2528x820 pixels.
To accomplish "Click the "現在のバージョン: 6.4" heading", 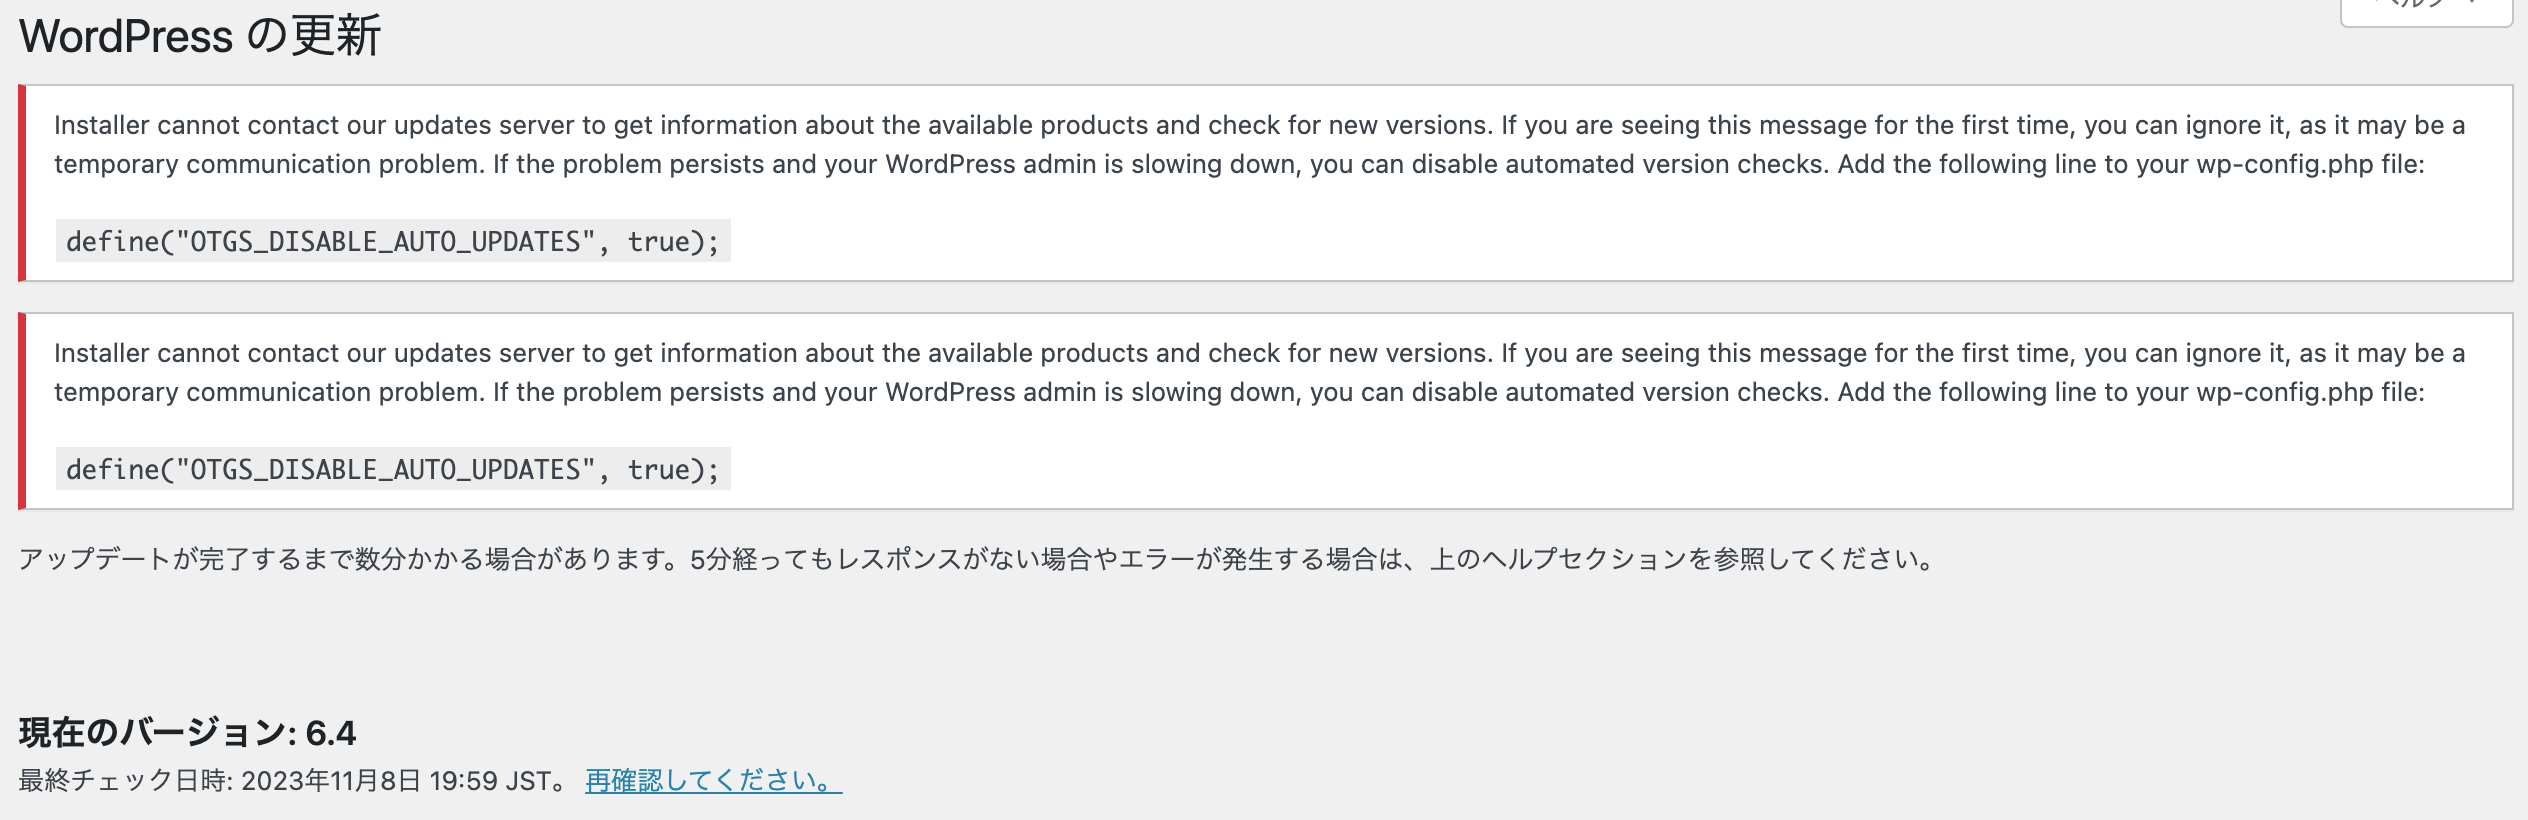I will [x=188, y=733].
